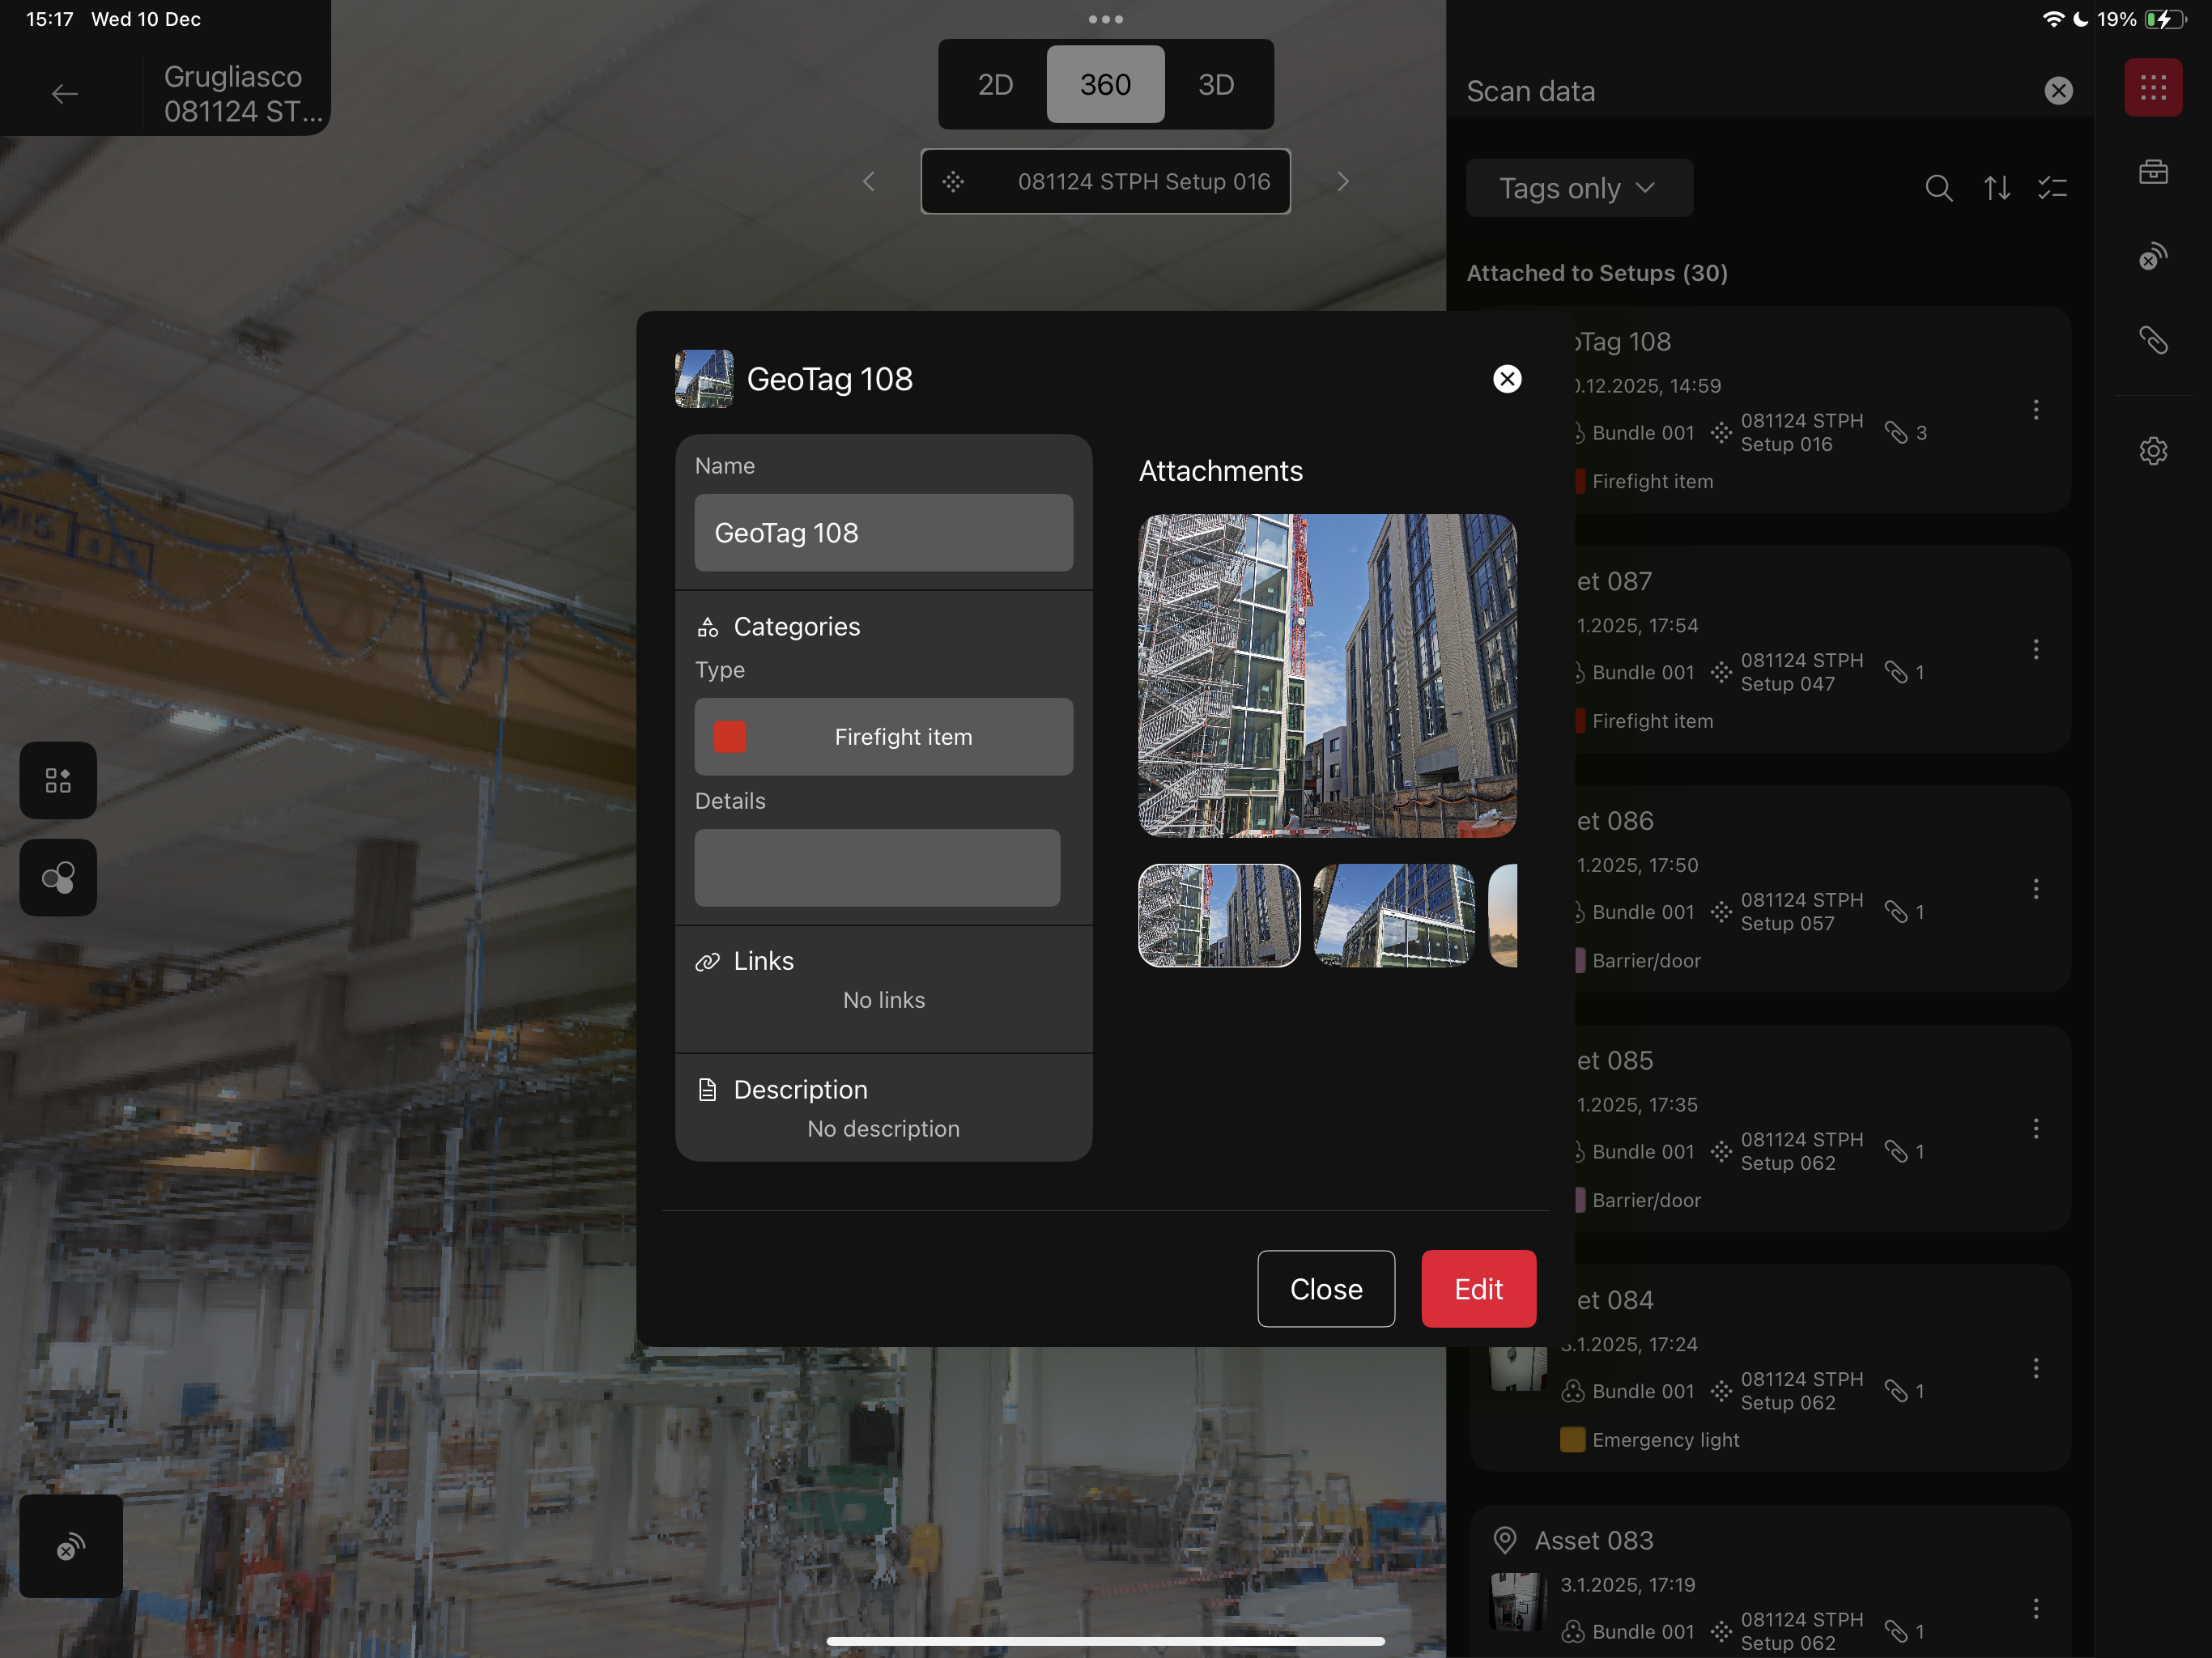
Task: Tap the multi-select checklist icon
Action: tap(2052, 188)
